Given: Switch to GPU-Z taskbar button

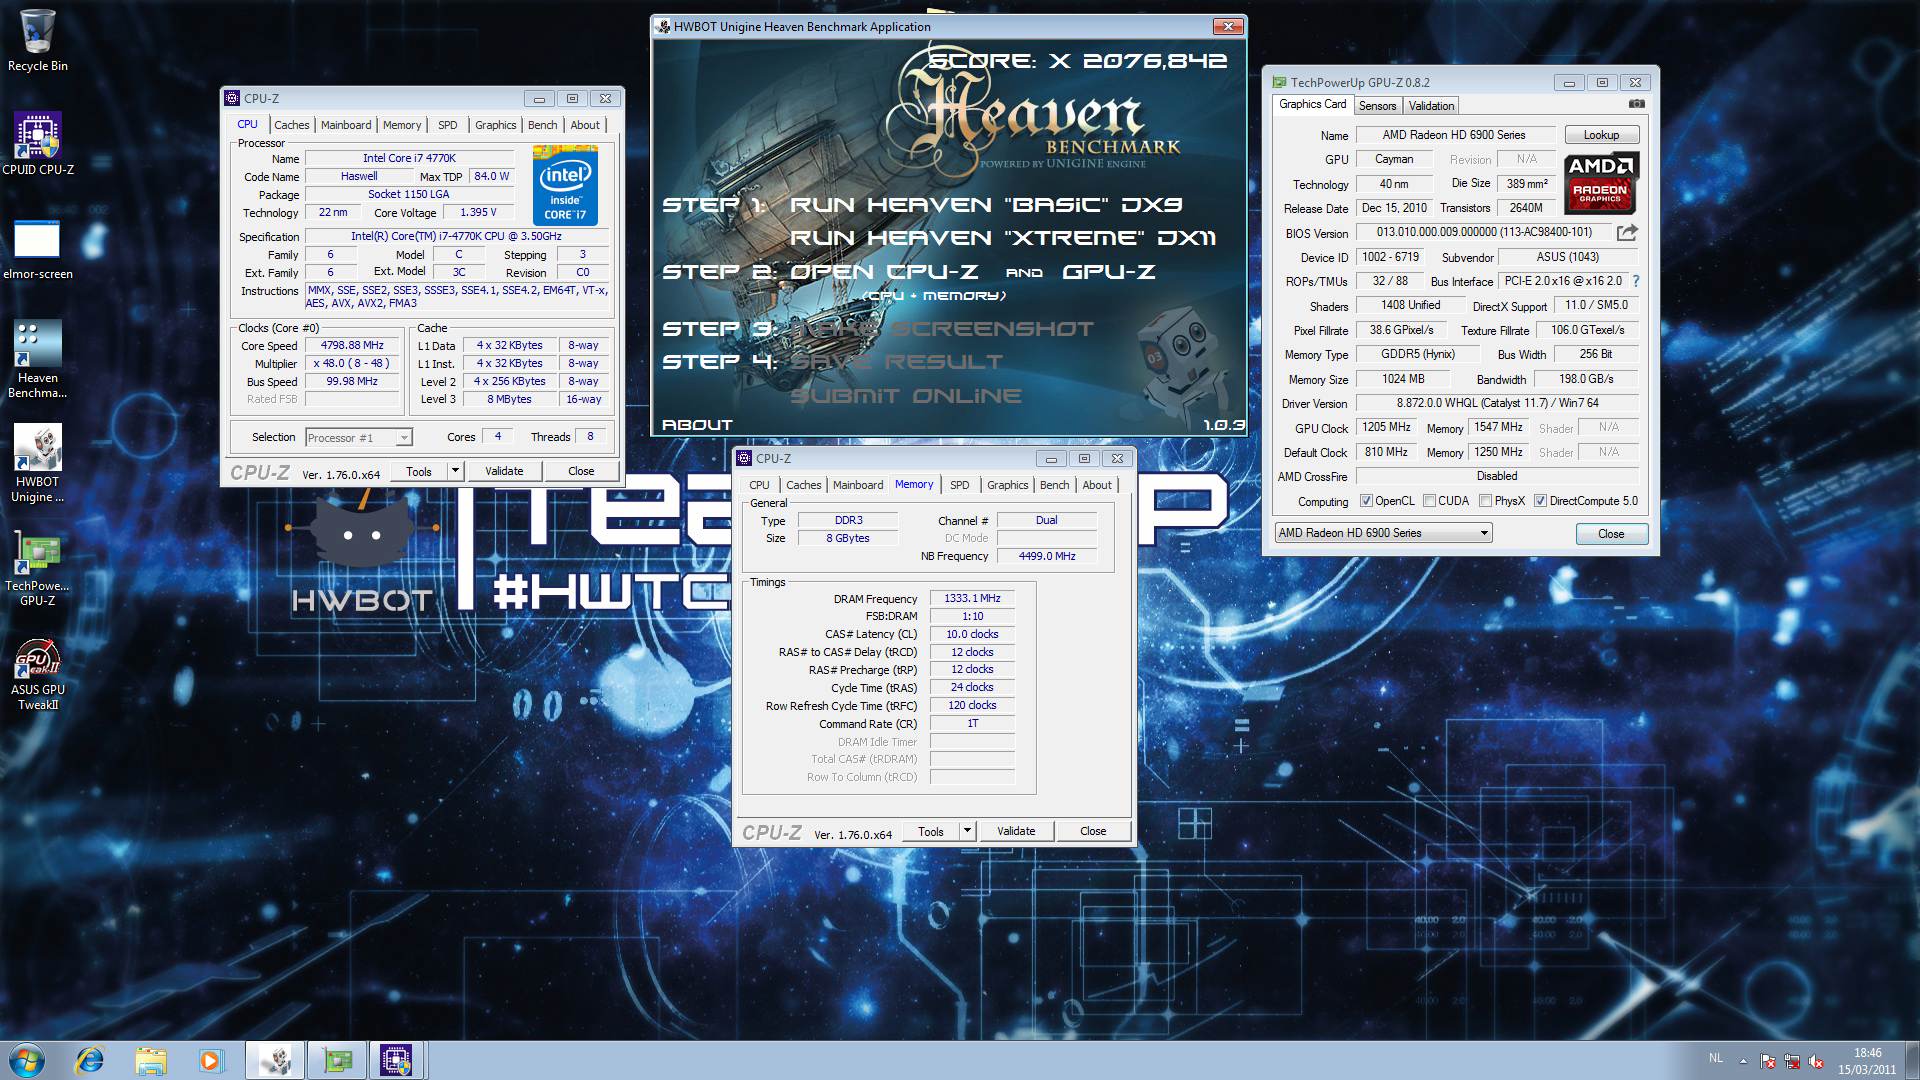Looking at the screenshot, I should click(x=337, y=1060).
